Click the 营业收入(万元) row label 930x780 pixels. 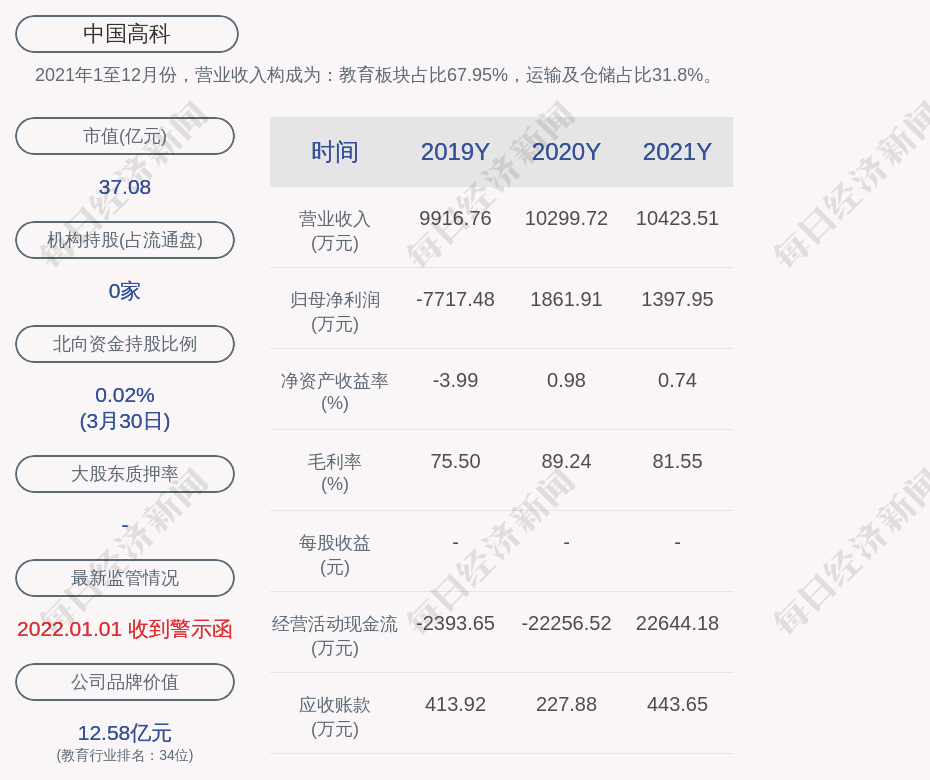point(335,231)
